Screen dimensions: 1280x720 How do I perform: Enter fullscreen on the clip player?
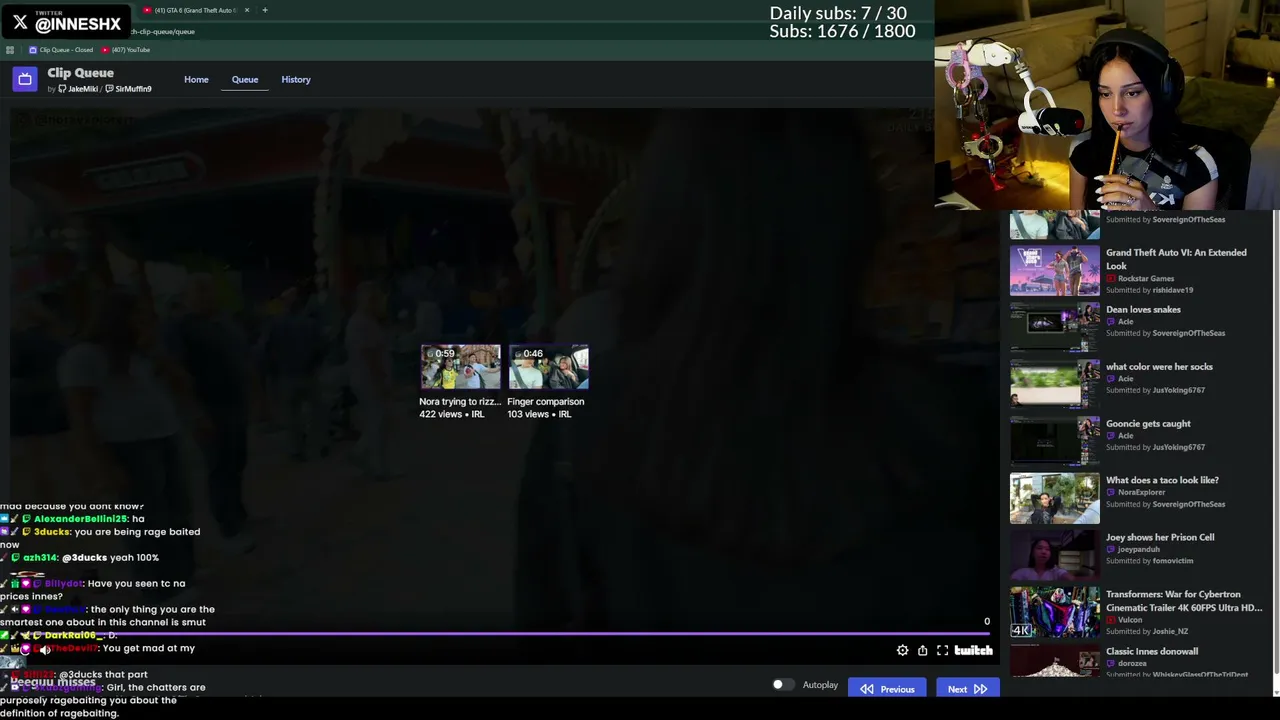(x=942, y=651)
